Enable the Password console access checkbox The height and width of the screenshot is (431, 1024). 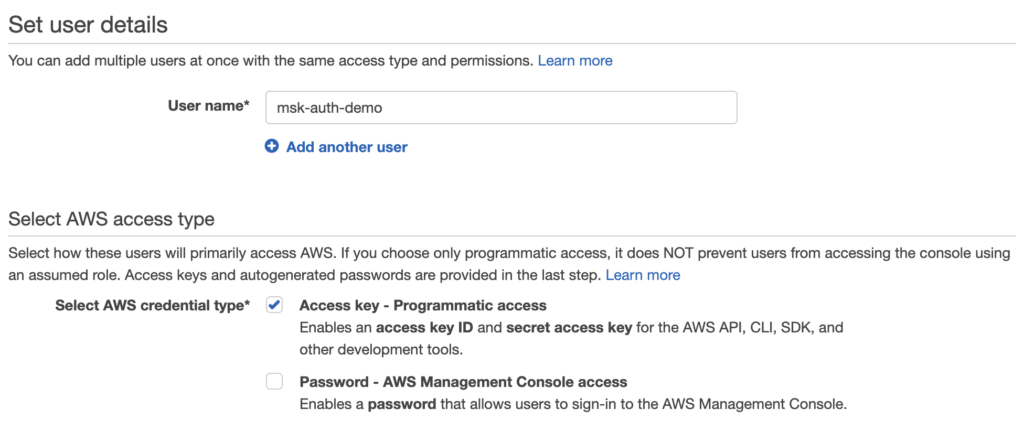click(x=274, y=381)
